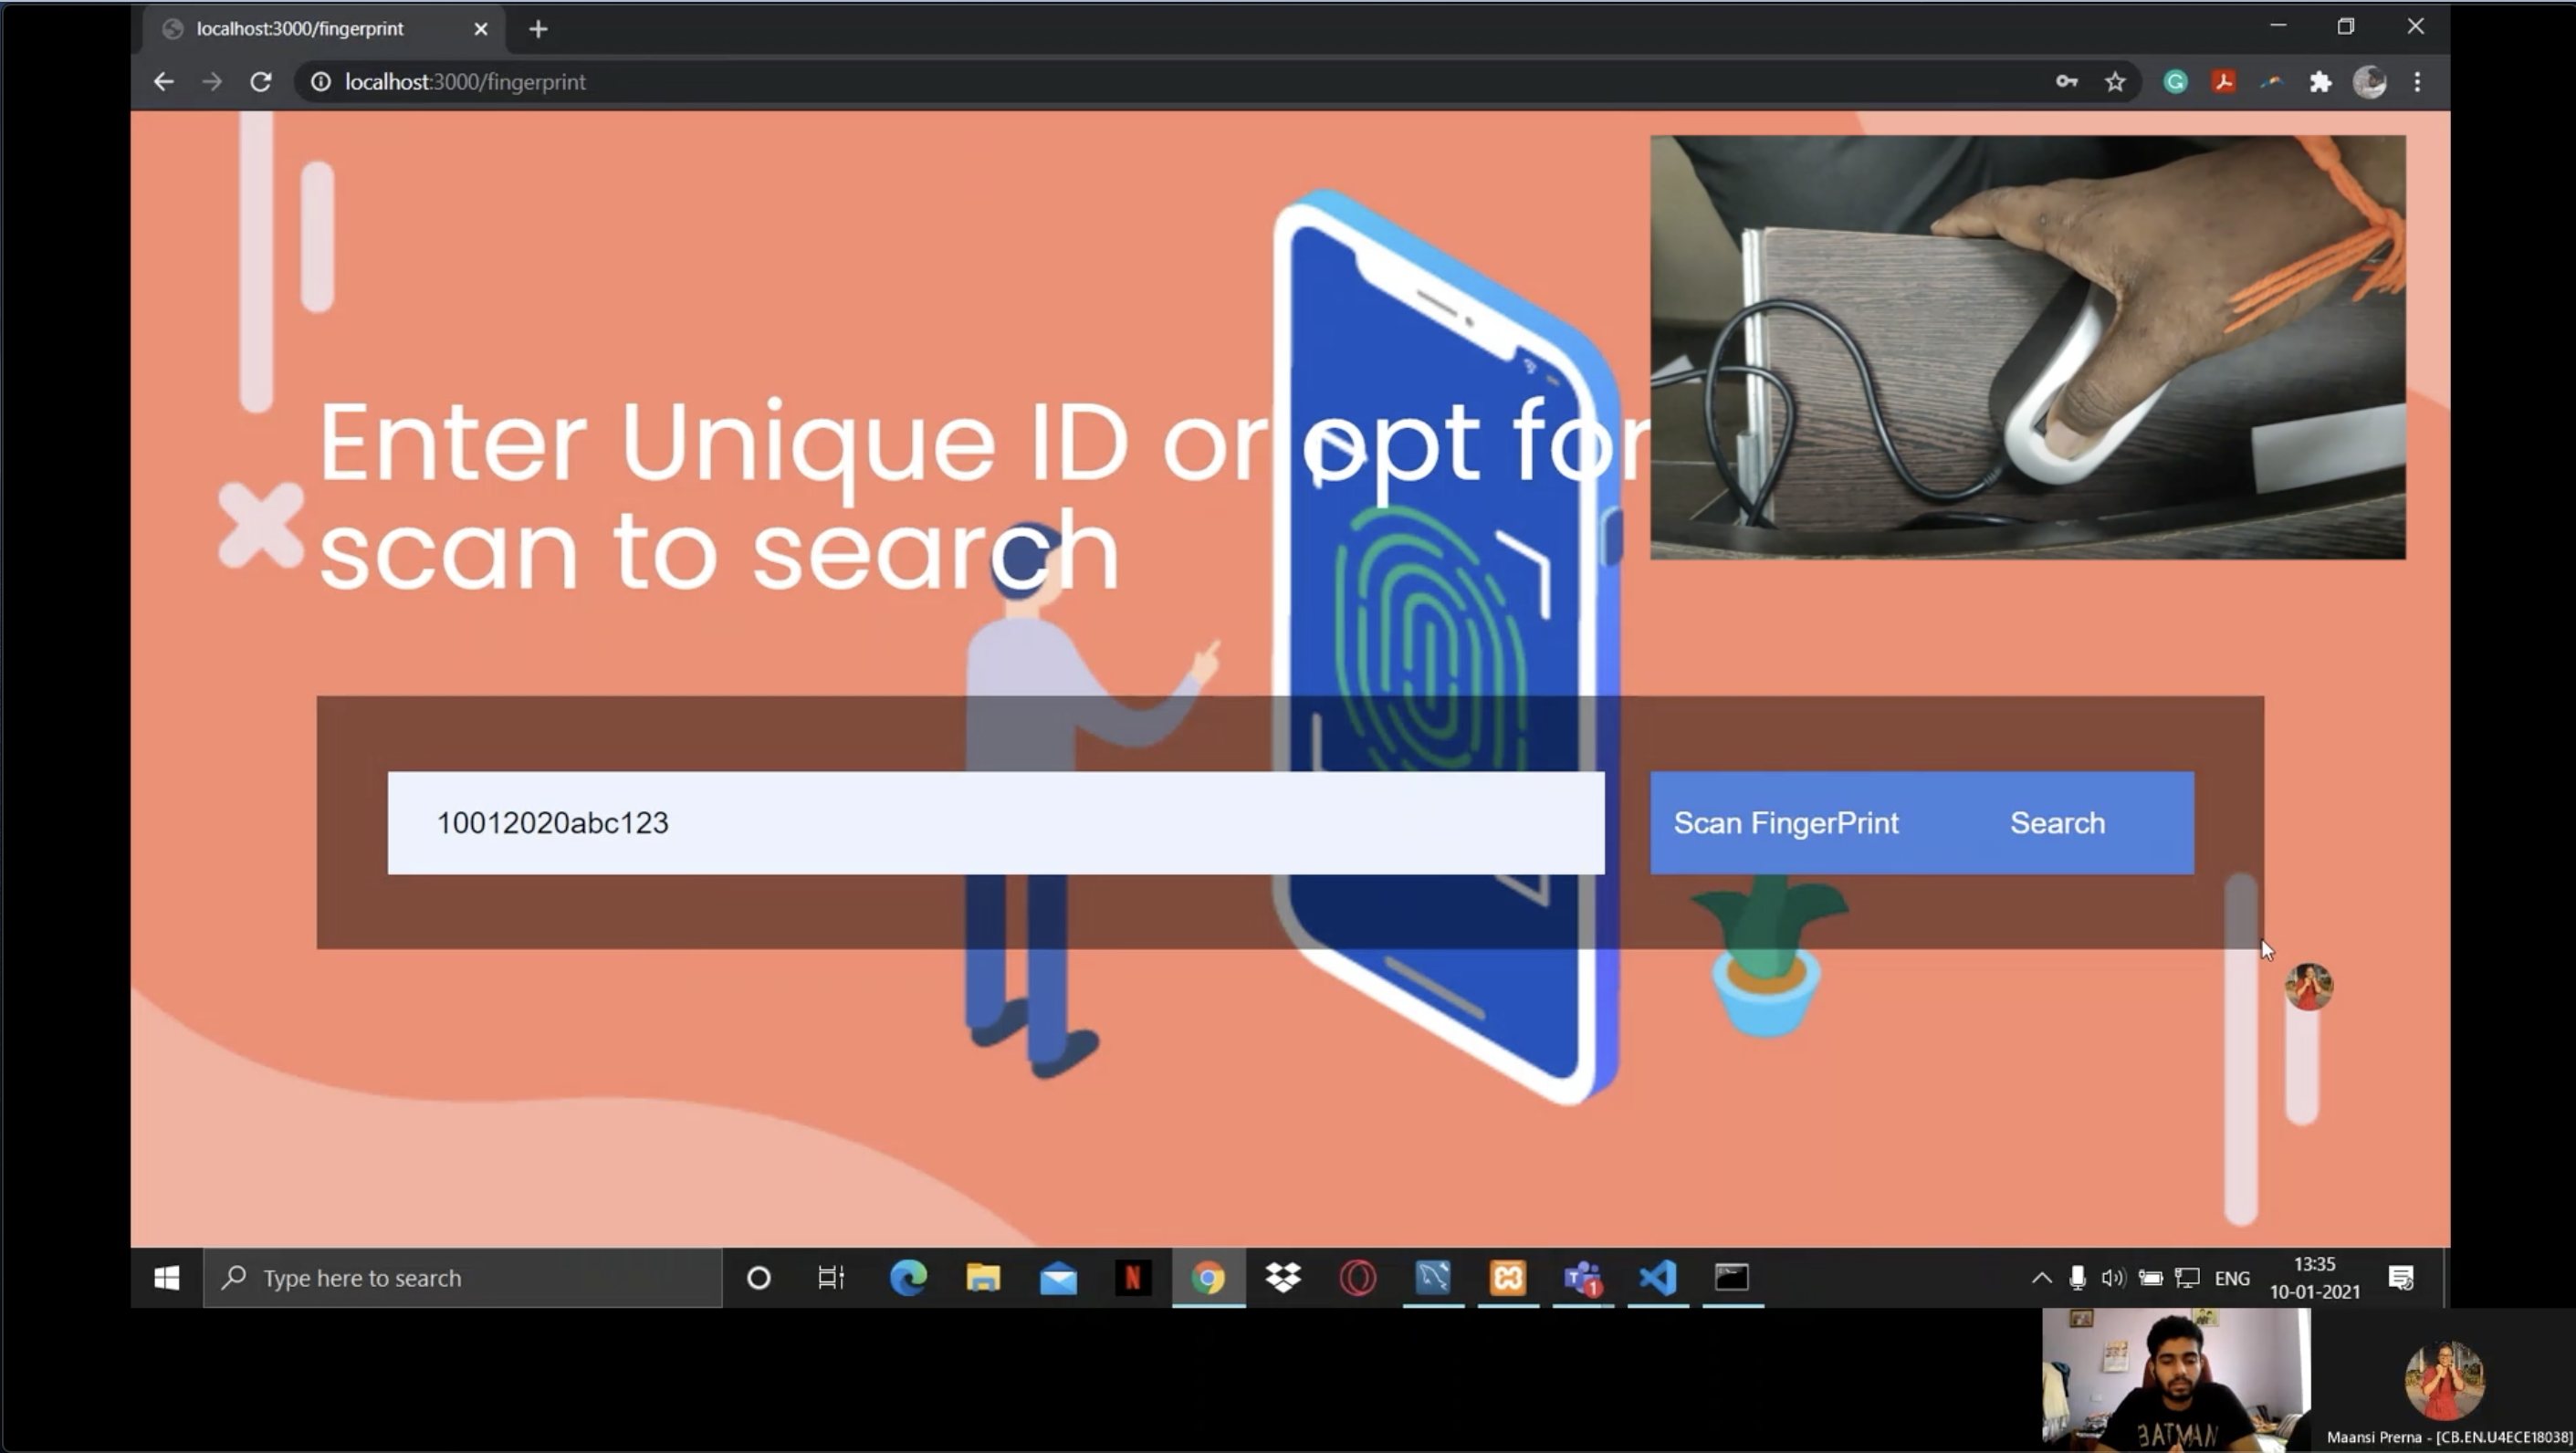Open a new browser tab
Screen dimensions: 2576x1453
coord(538,29)
